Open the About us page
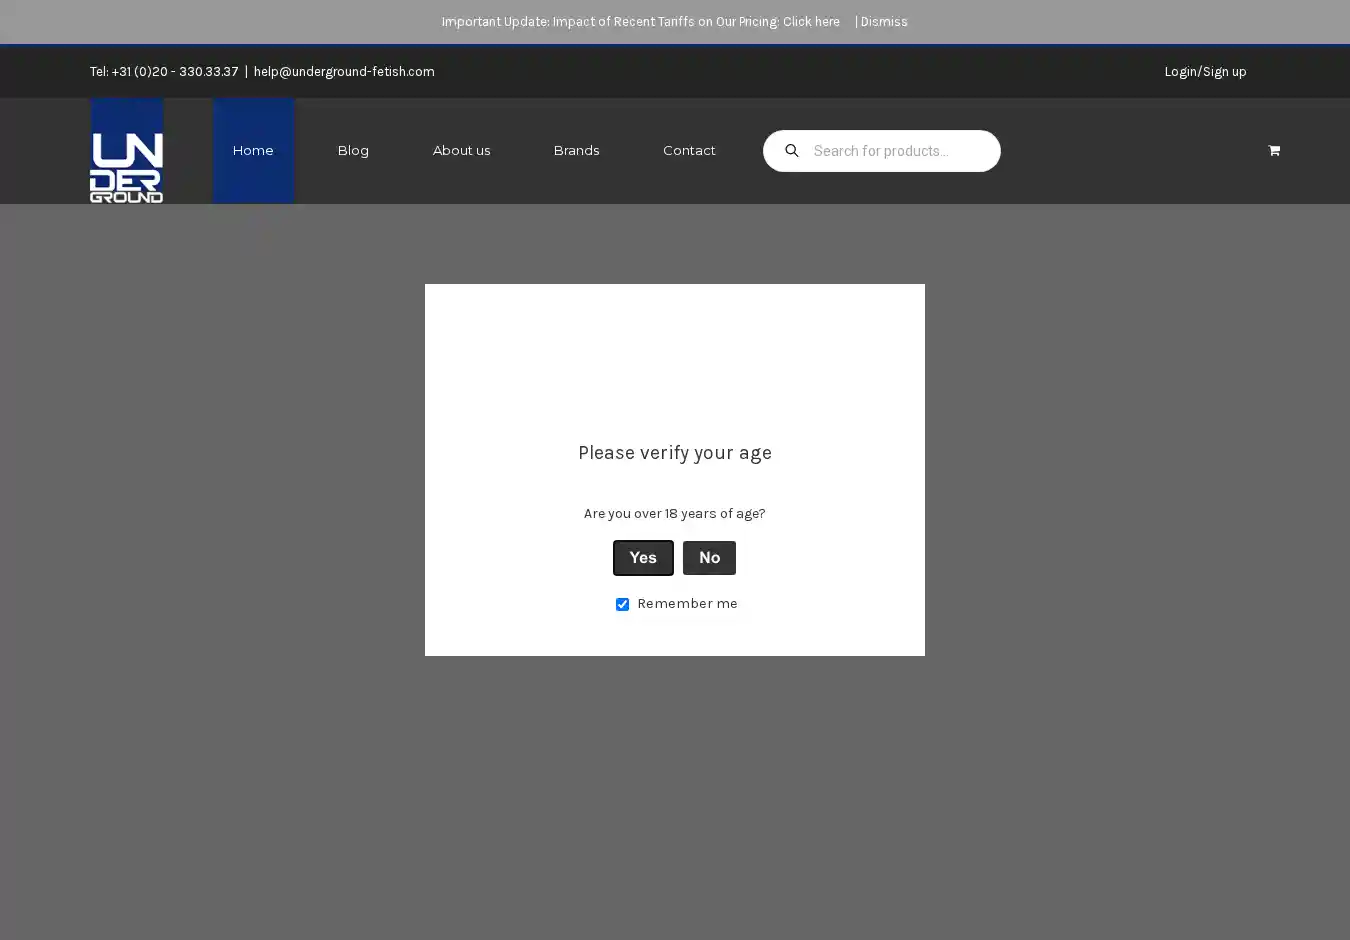Viewport: 1350px width, 940px height. coord(461,151)
